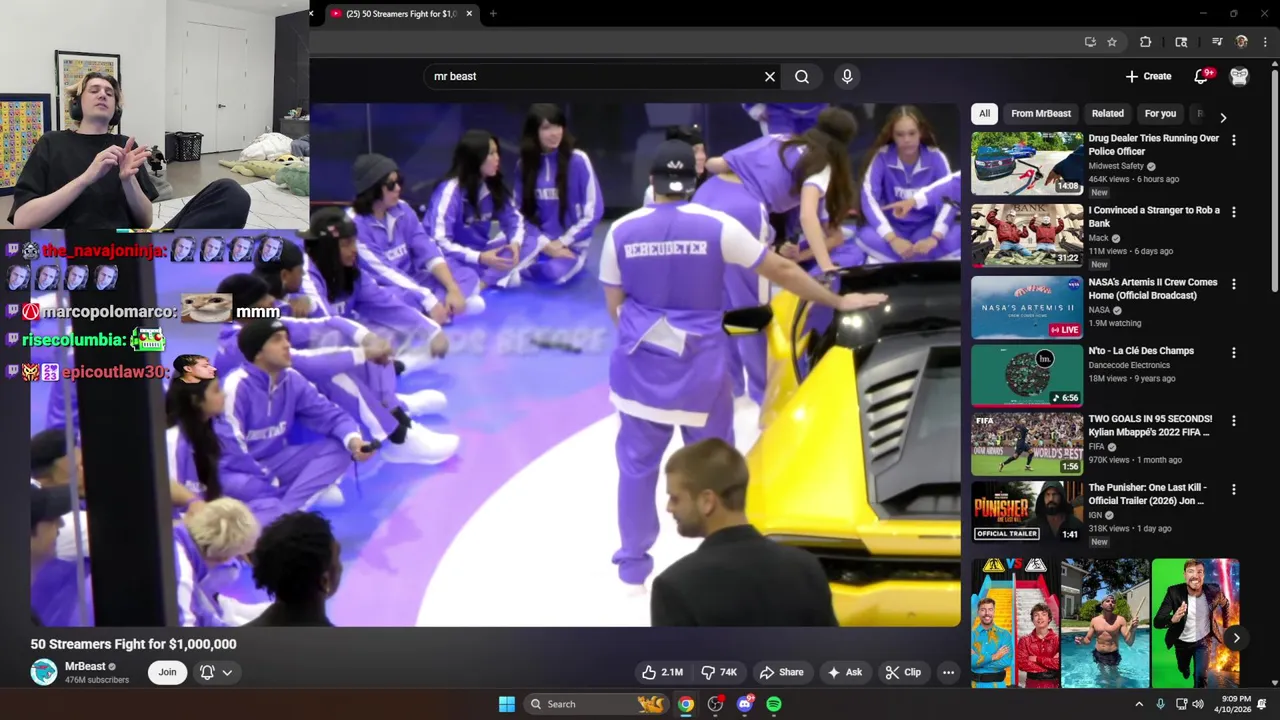This screenshot has width=1280, height=720.
Task: Open 'Drug Dealer Tries Running Over' video thumbnail
Action: pos(1027,163)
